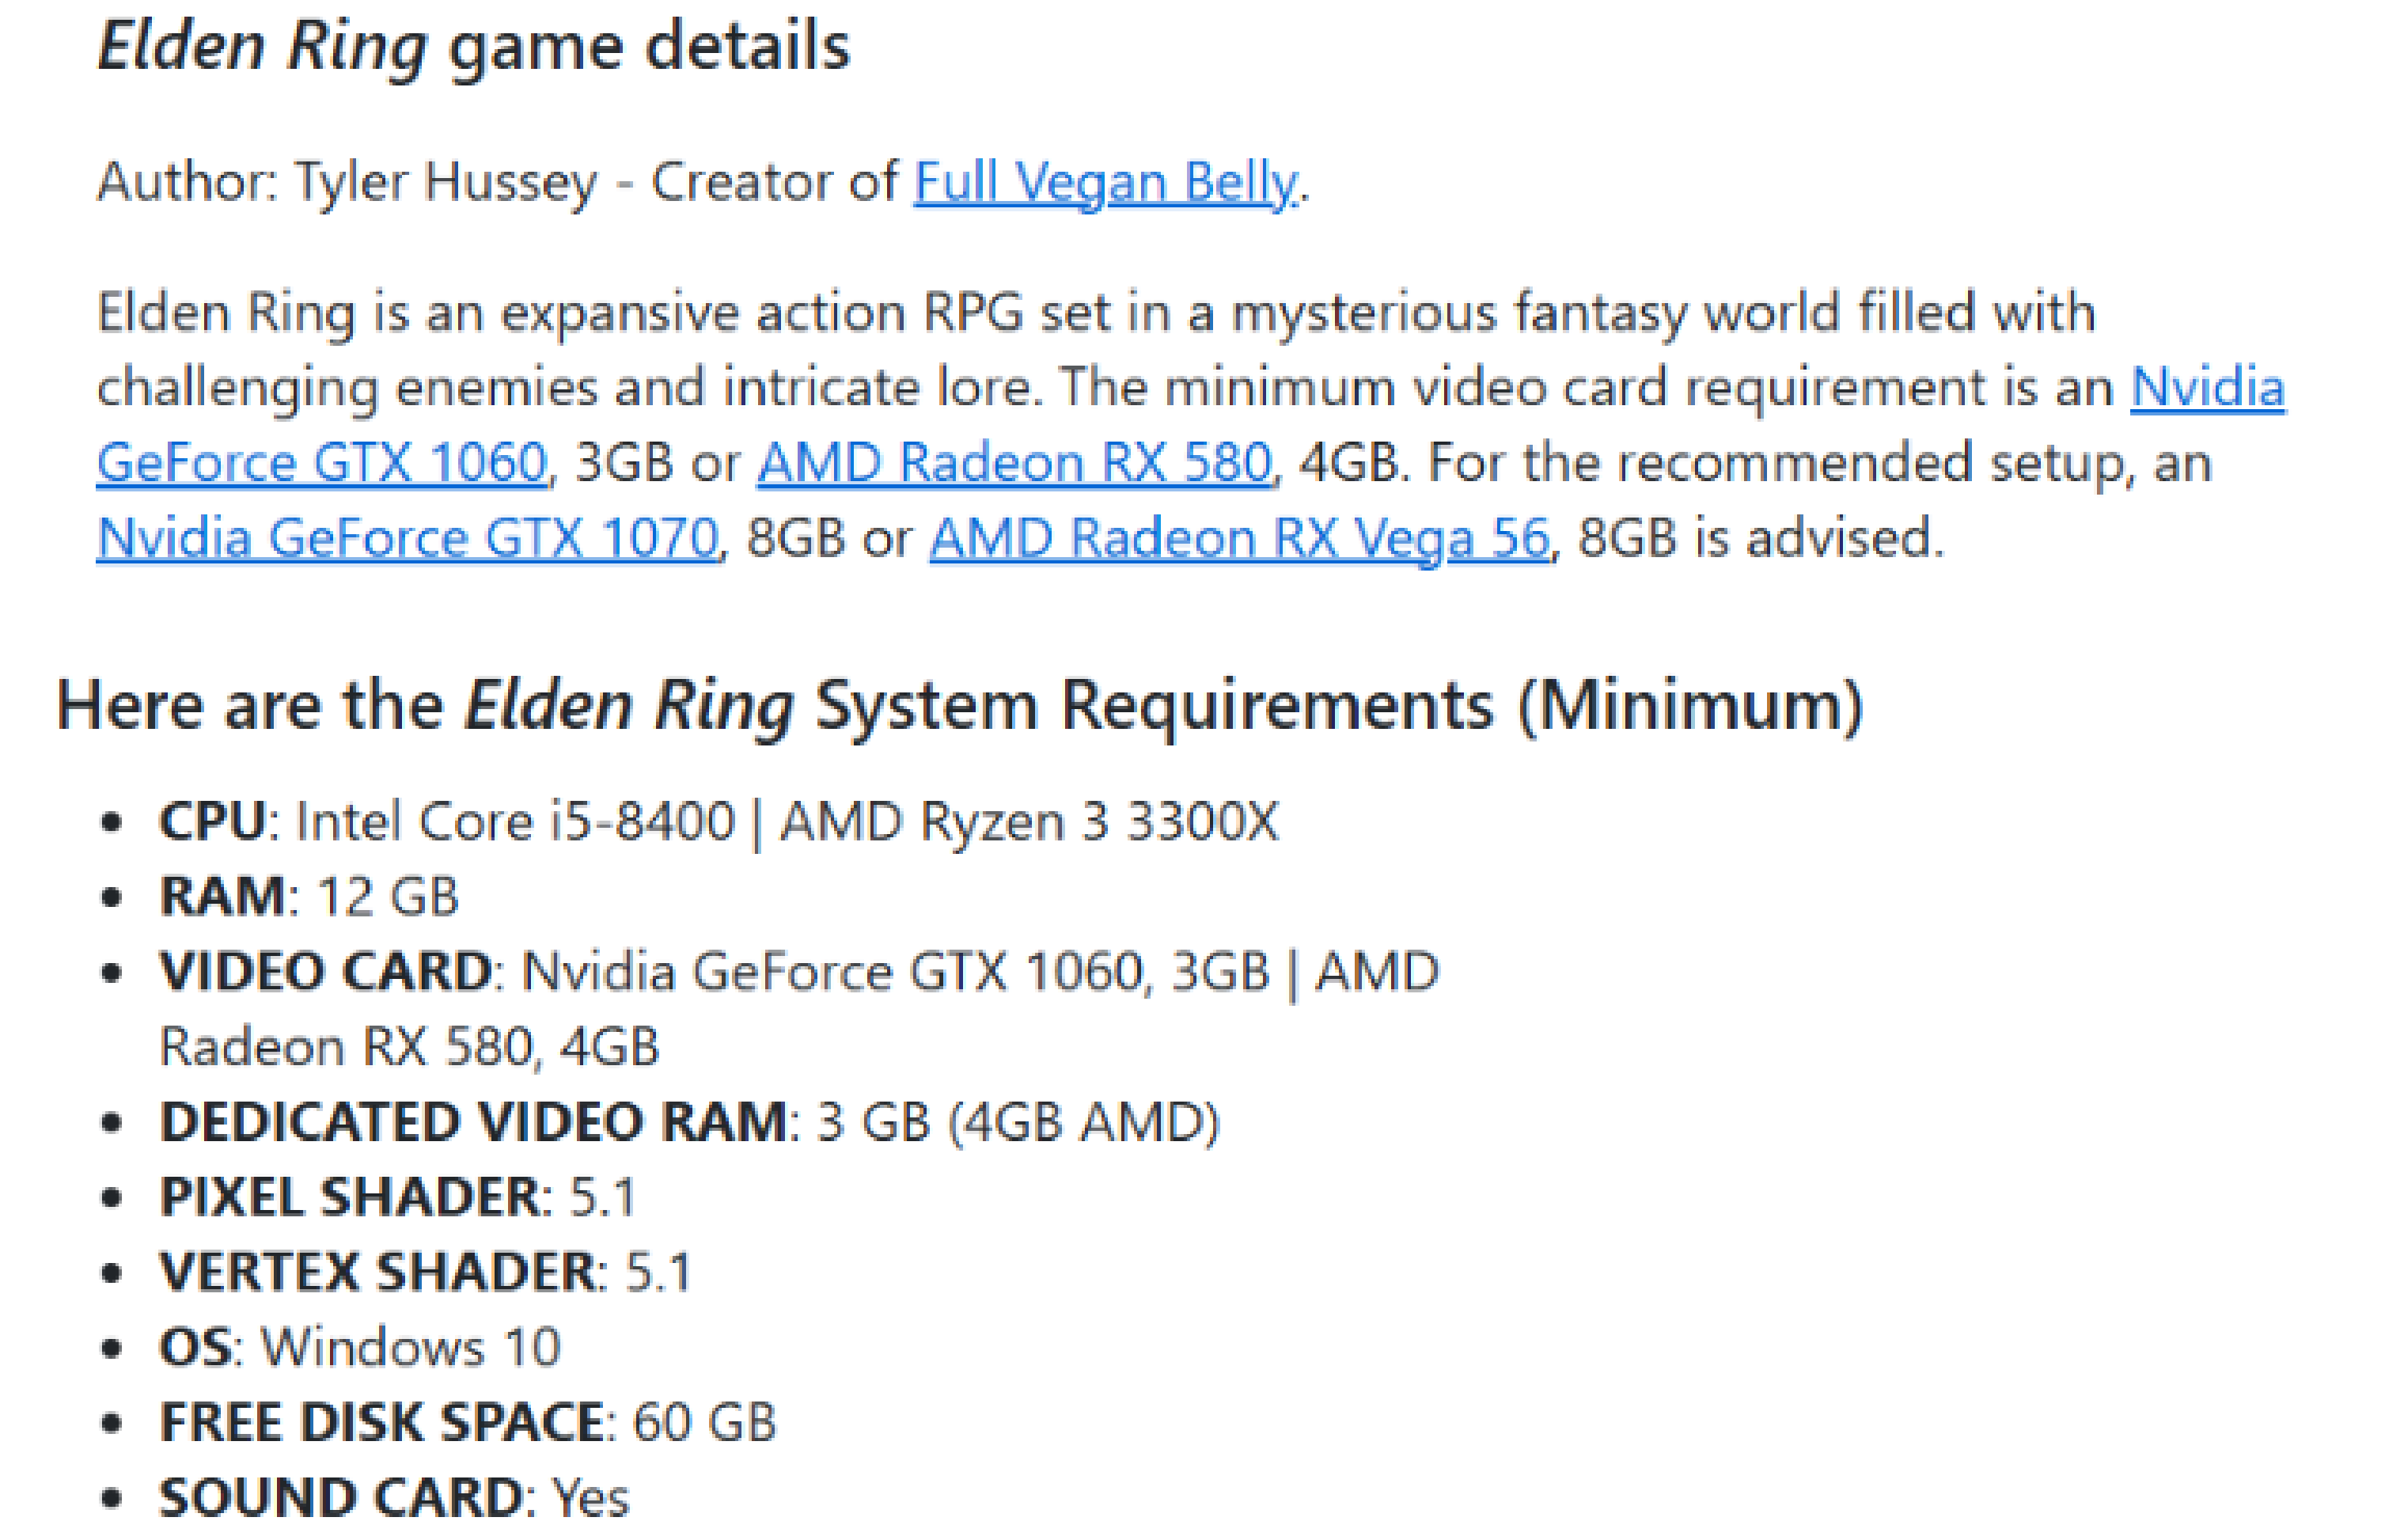Click the bold CPU label in list
Image resolution: width=2404 pixels, height=1540 pixels.
[x=212, y=822]
